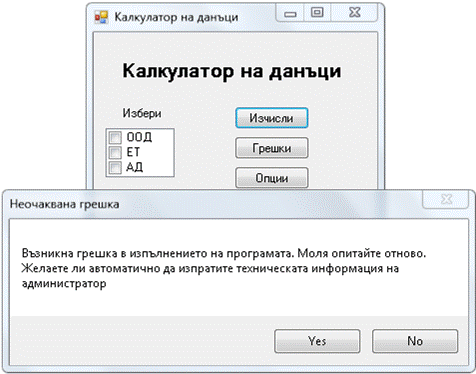
Task: Confirm with Yes in the error dialog
Action: point(317,341)
